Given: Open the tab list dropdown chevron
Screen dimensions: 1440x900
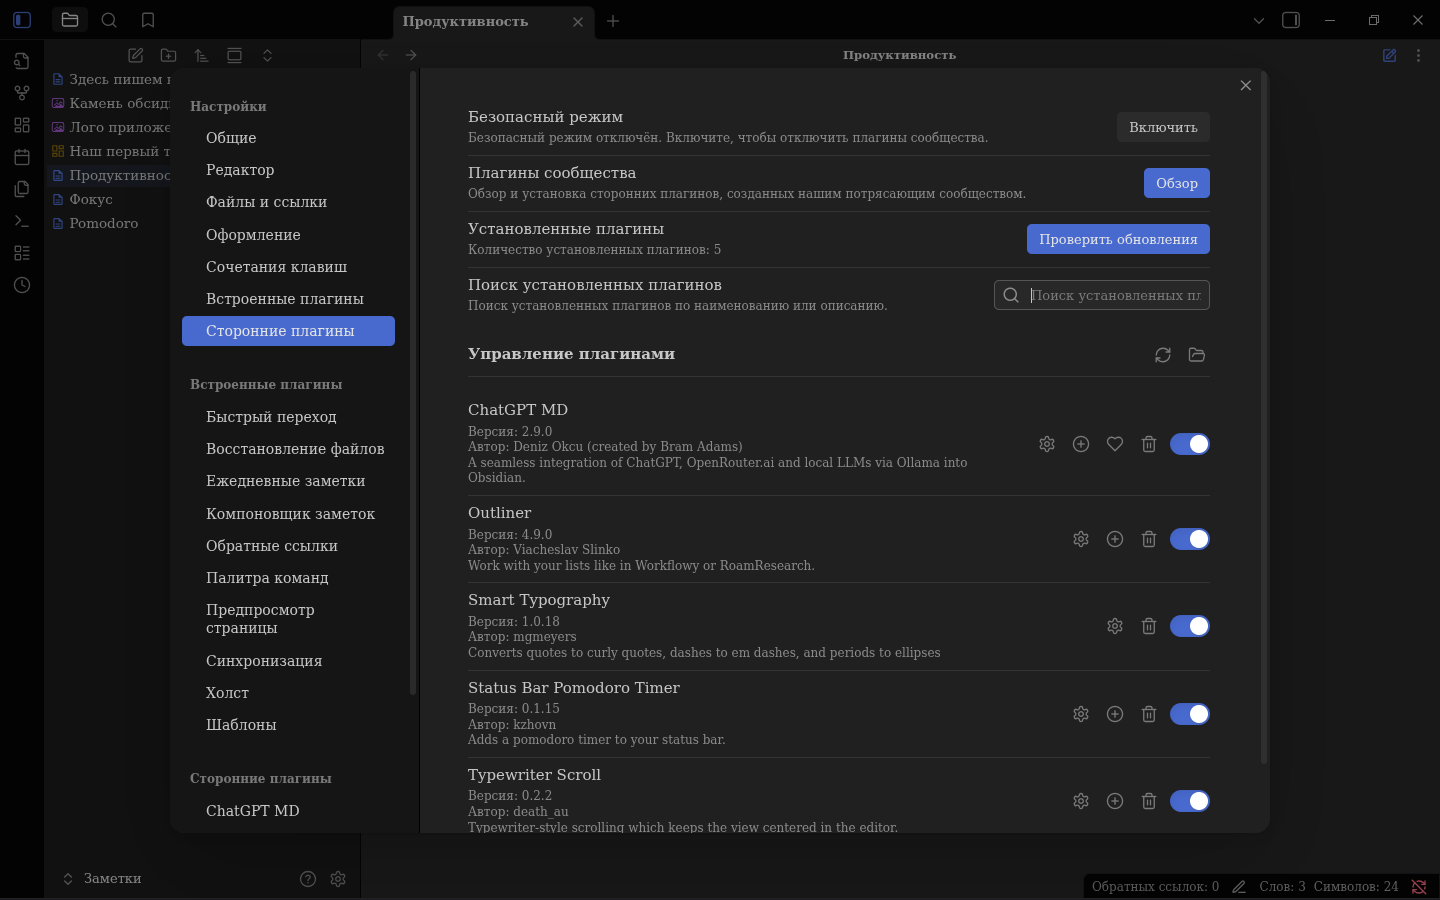Looking at the screenshot, I should pos(1259,20).
